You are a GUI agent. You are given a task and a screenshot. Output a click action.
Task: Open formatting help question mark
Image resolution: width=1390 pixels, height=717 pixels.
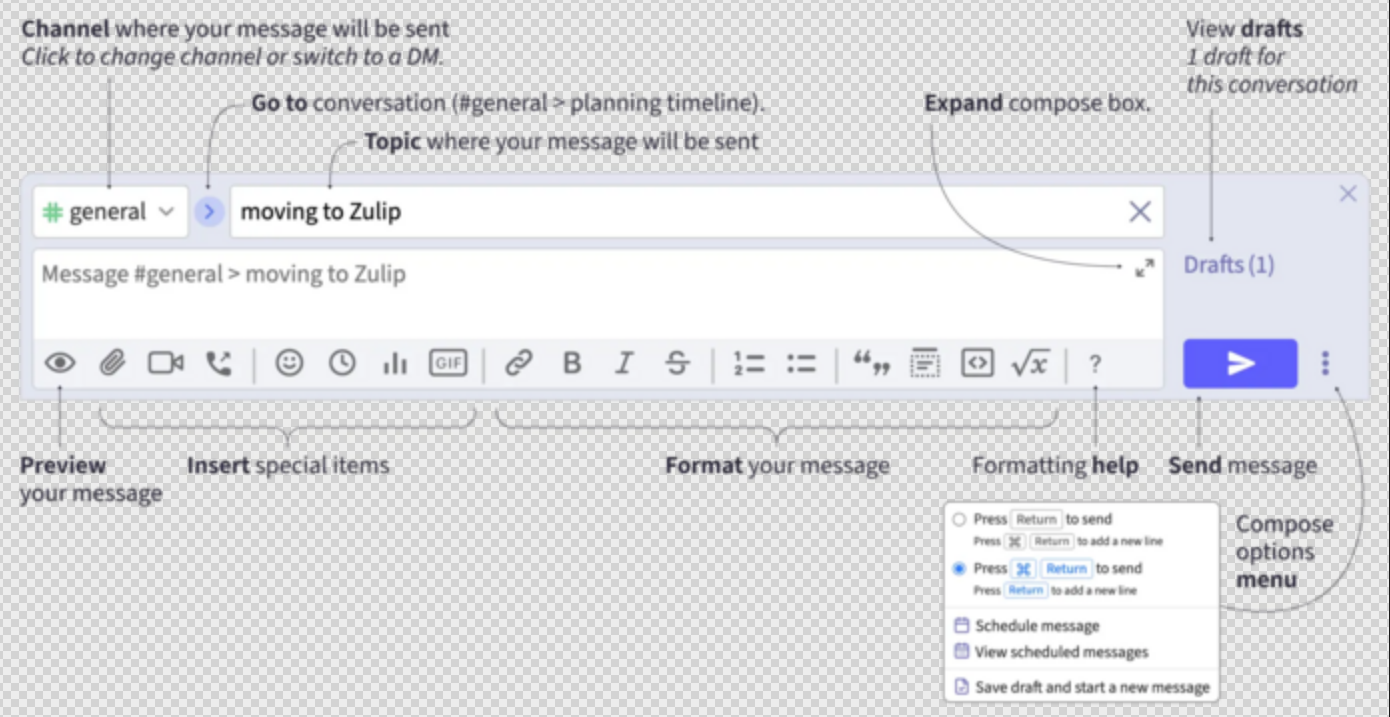[1095, 364]
